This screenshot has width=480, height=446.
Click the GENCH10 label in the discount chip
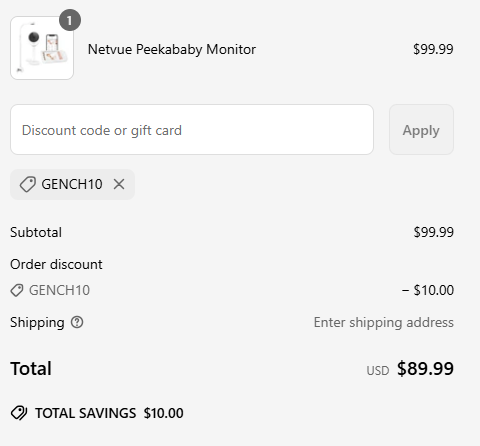72,184
